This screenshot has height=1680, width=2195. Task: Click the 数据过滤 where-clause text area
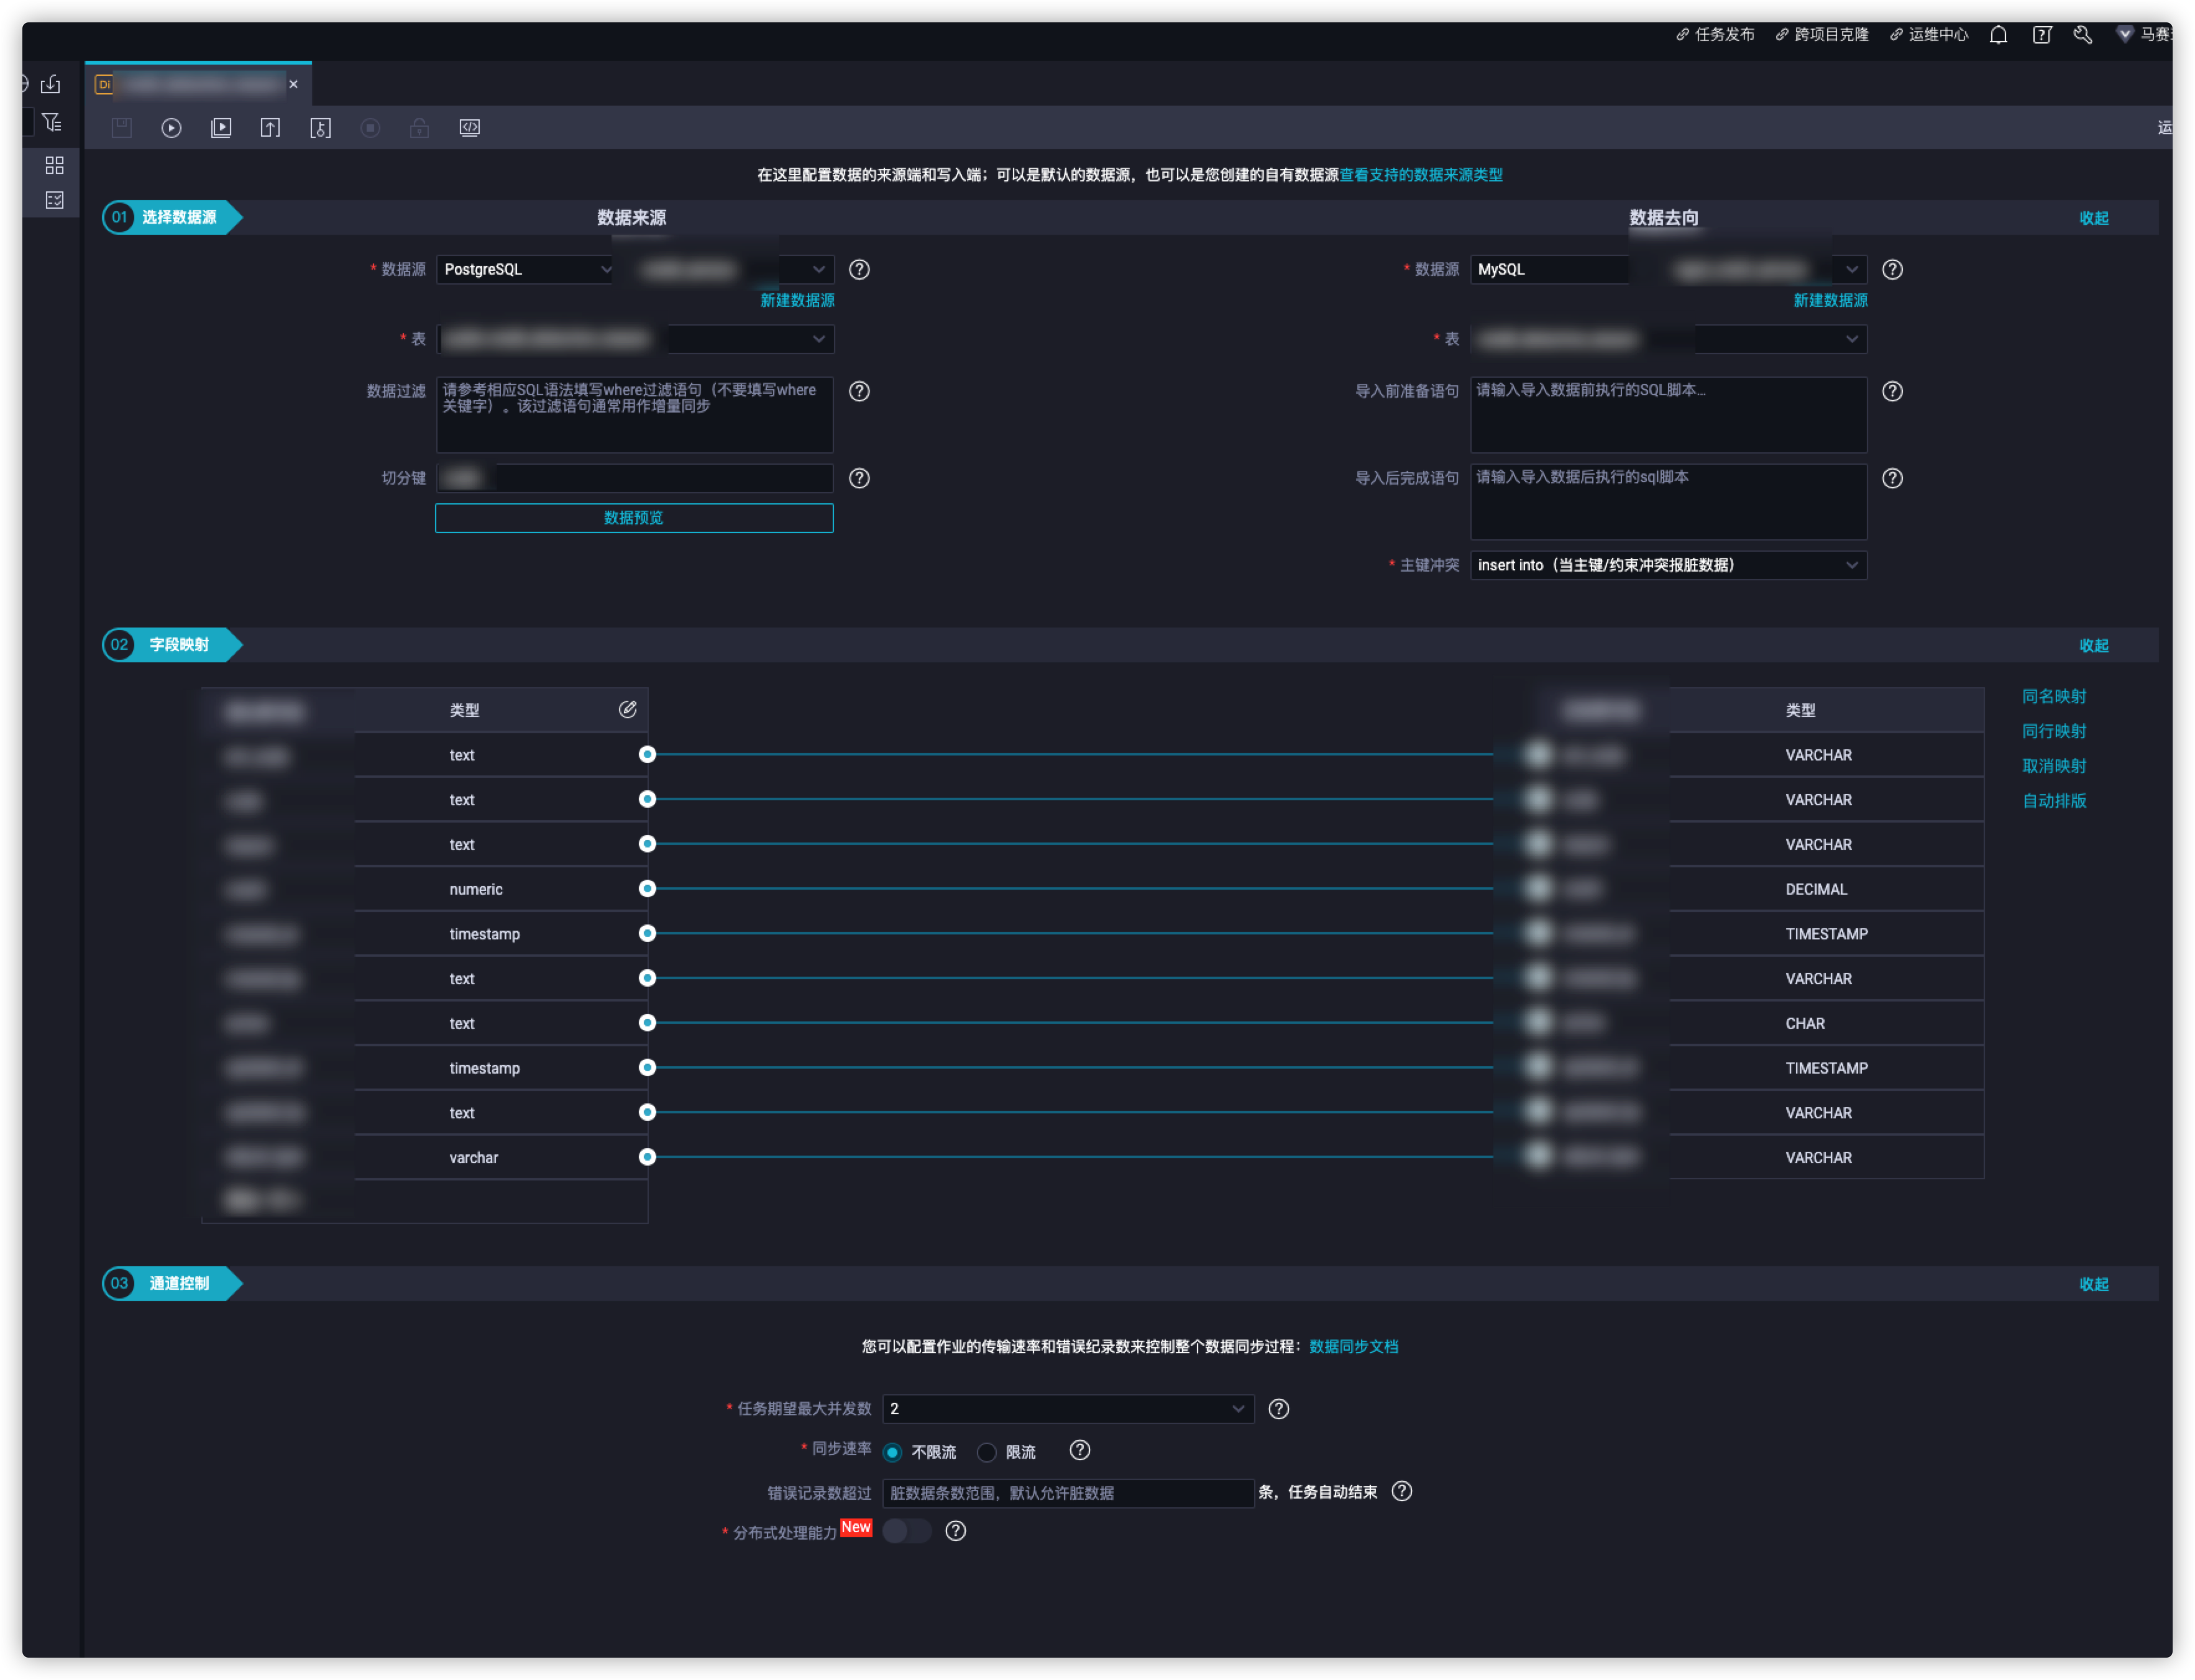click(x=634, y=414)
